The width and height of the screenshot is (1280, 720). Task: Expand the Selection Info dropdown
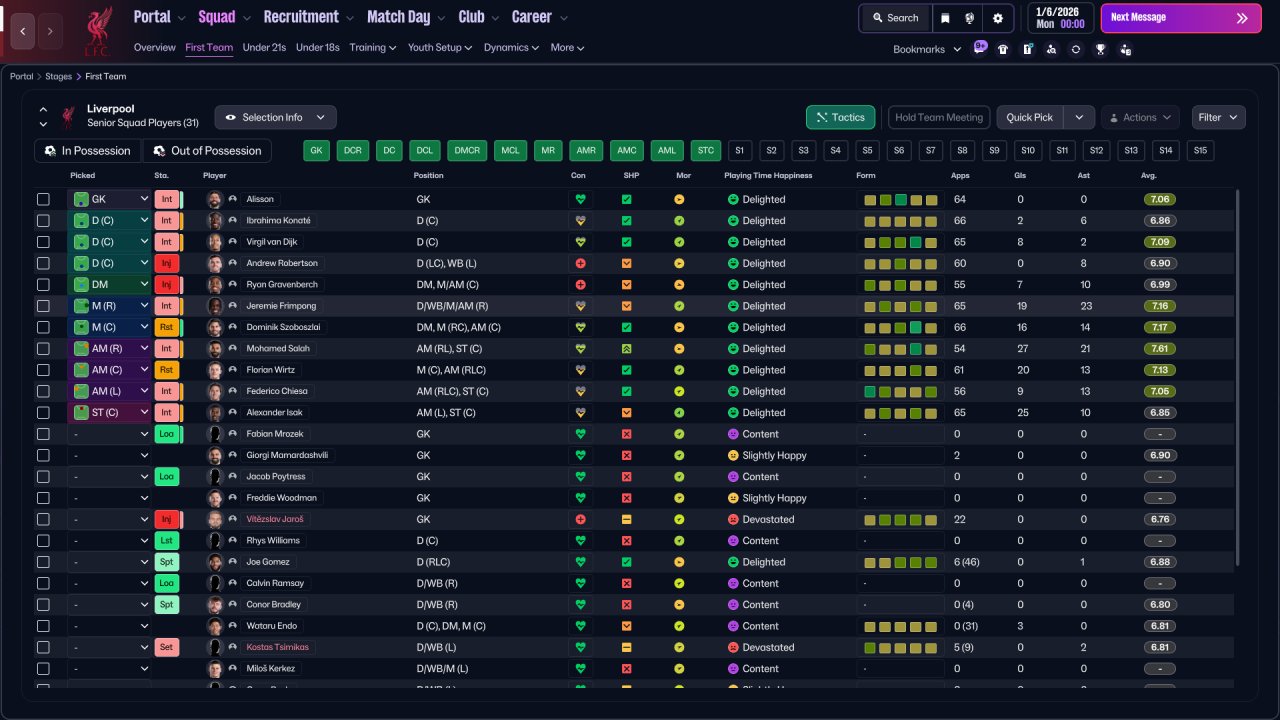[x=275, y=117]
